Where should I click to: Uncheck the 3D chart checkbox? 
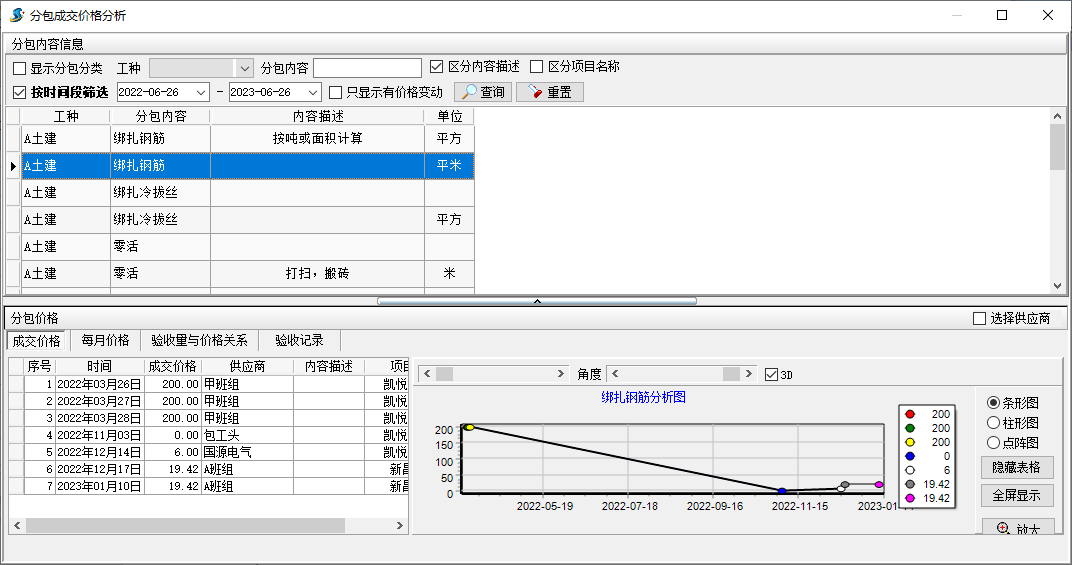click(x=771, y=374)
